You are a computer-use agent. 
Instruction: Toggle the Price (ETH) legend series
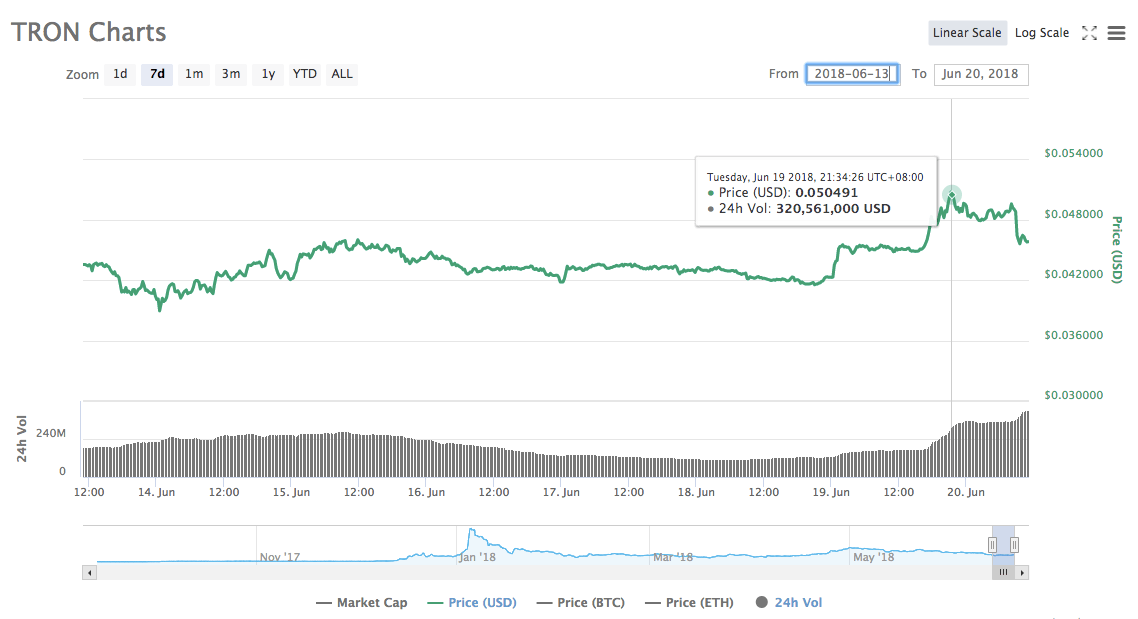click(x=689, y=602)
